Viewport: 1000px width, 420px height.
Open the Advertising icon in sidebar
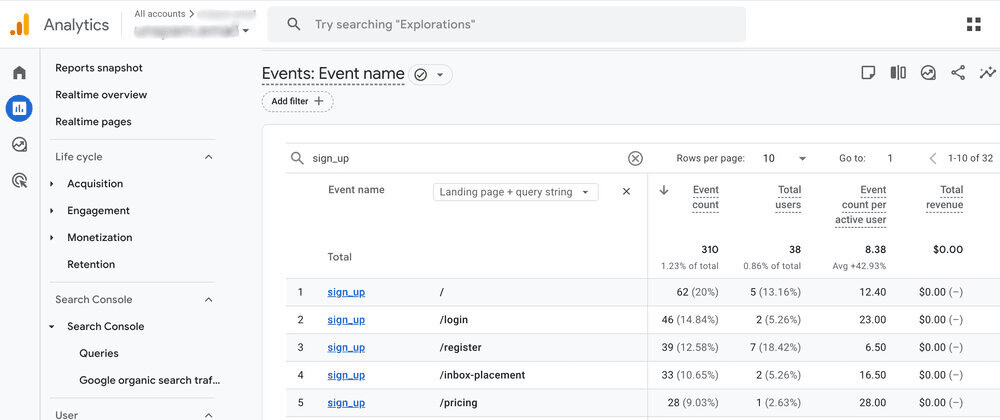19,180
